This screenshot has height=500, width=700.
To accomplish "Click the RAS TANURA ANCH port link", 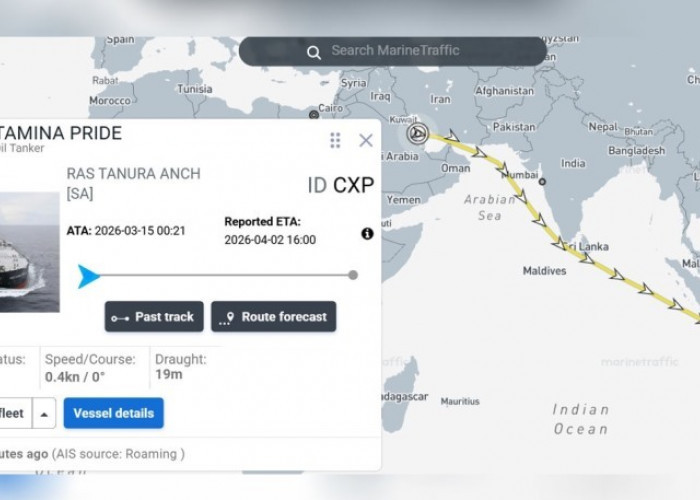I will 133,174.
